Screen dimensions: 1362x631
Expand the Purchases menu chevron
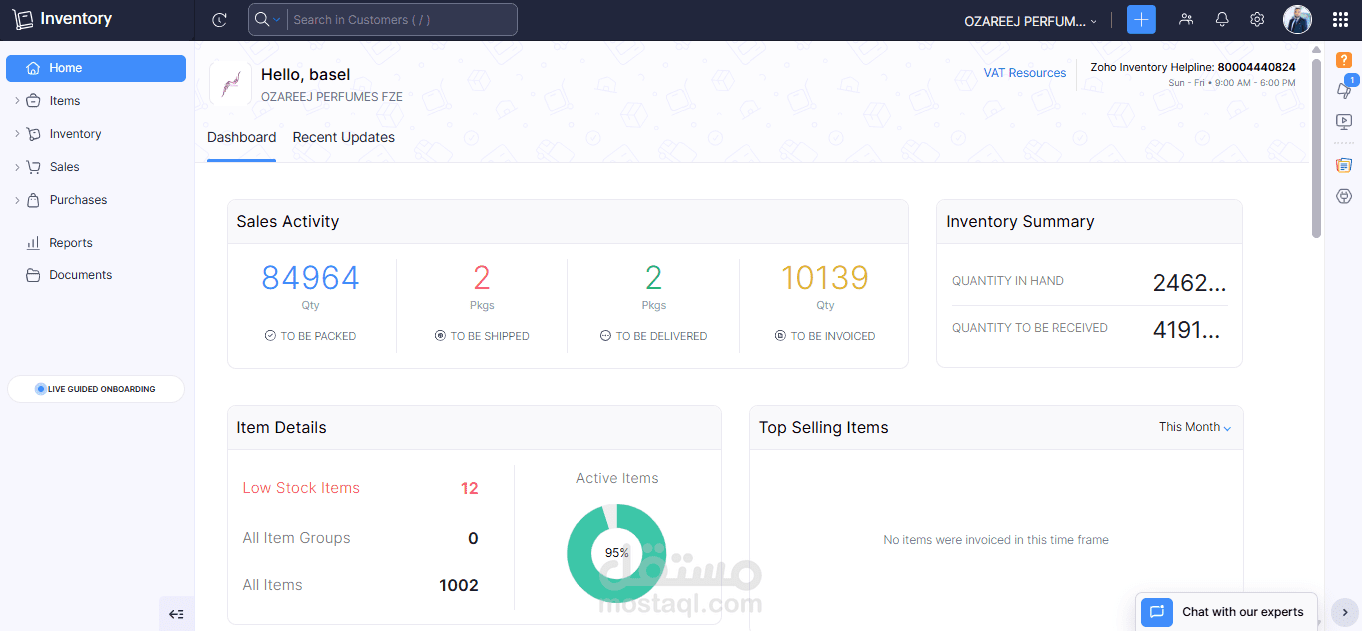(17, 200)
